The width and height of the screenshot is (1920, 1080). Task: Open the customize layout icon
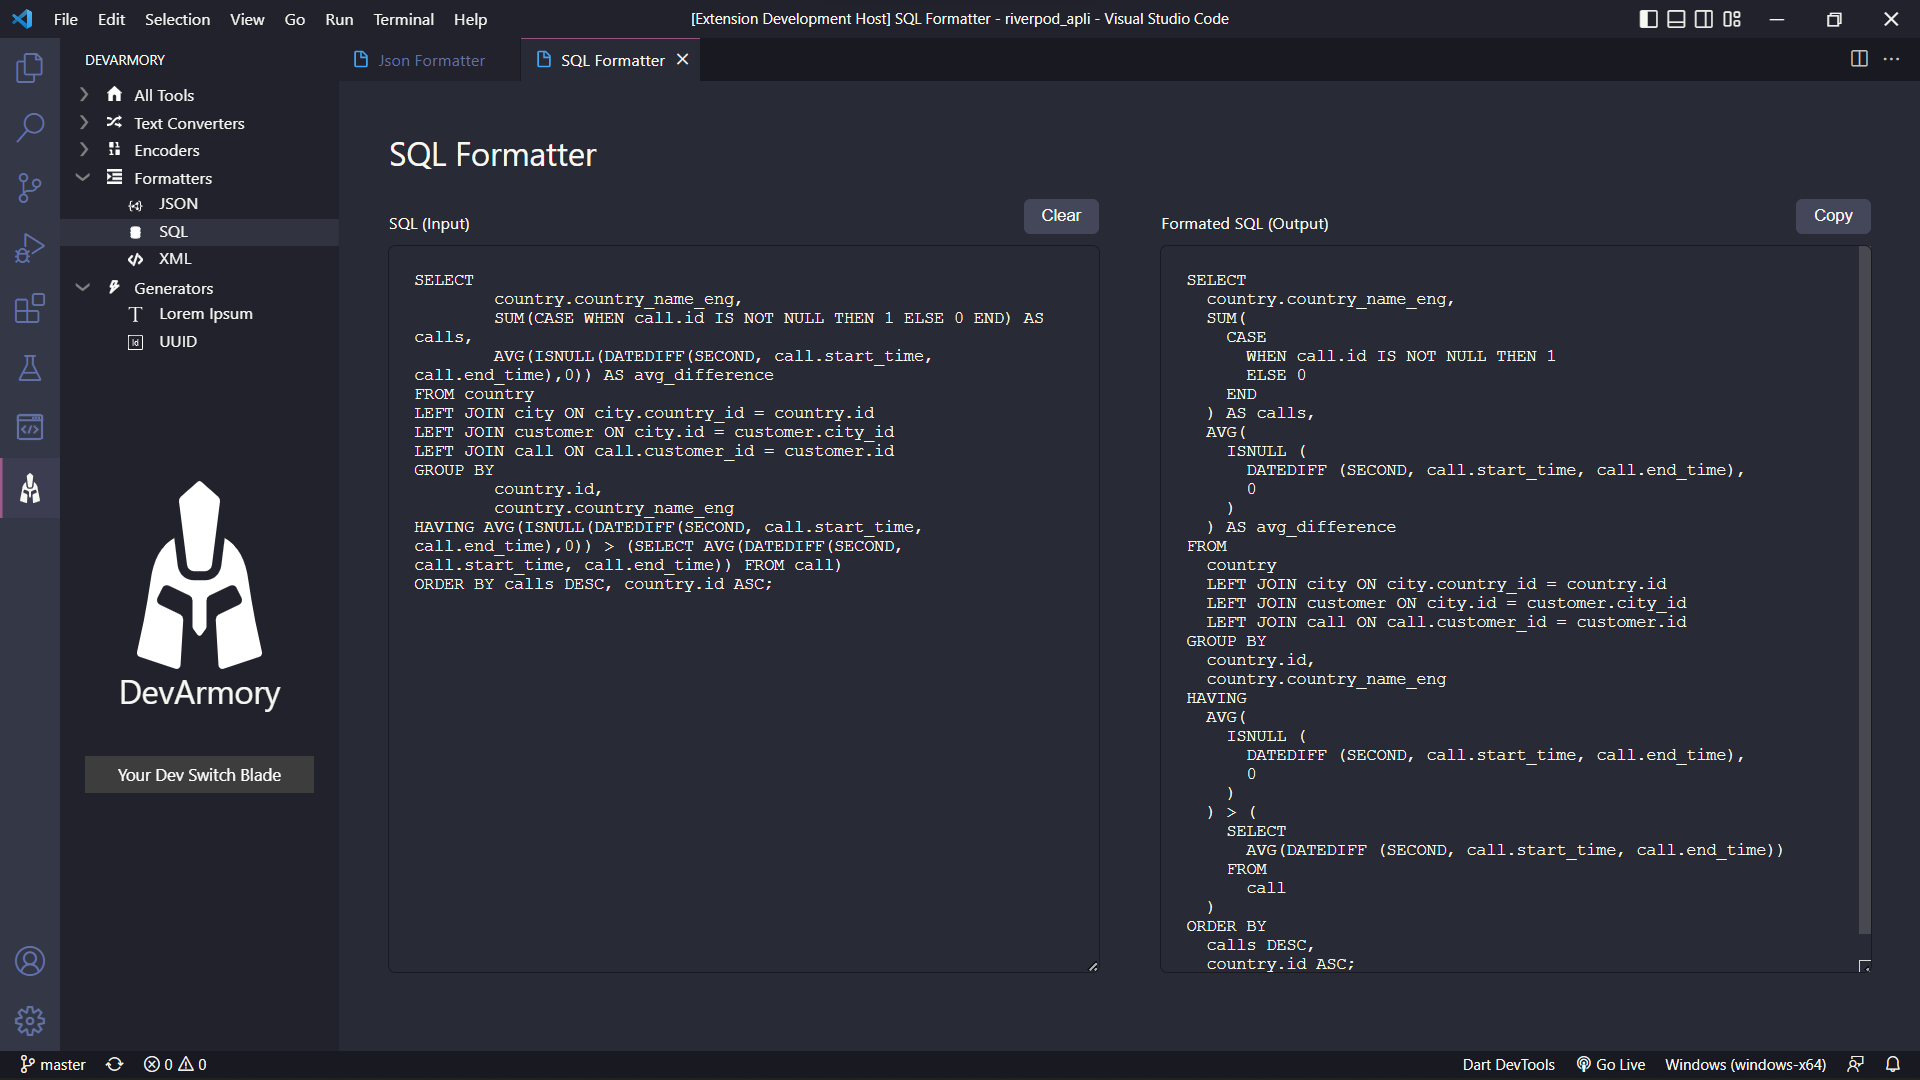[1732, 19]
